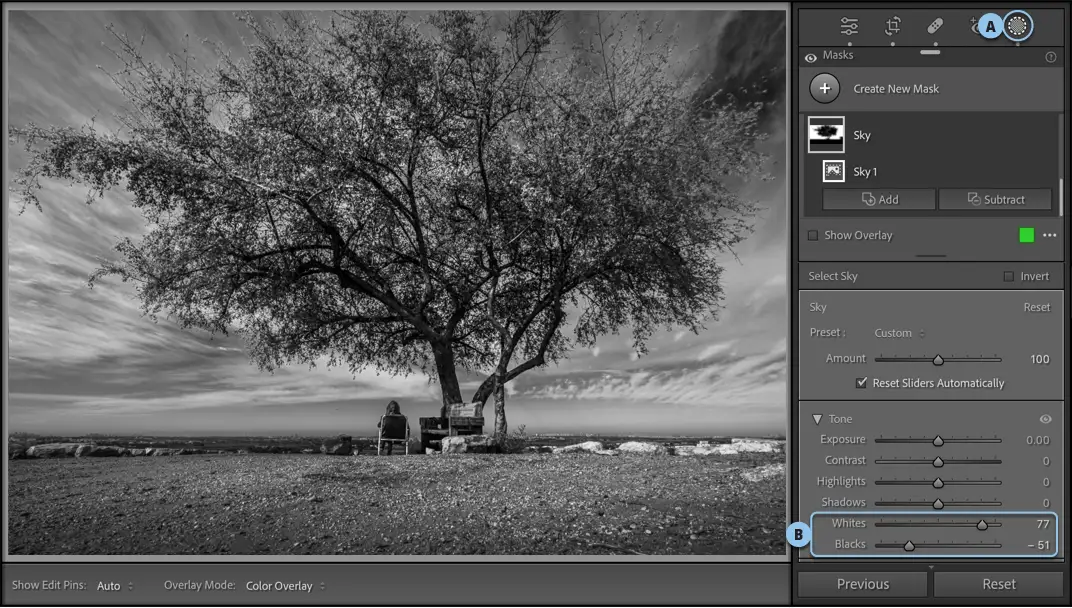Adjust the Shadows slider handle
1072x608 pixels.
(x=938, y=503)
